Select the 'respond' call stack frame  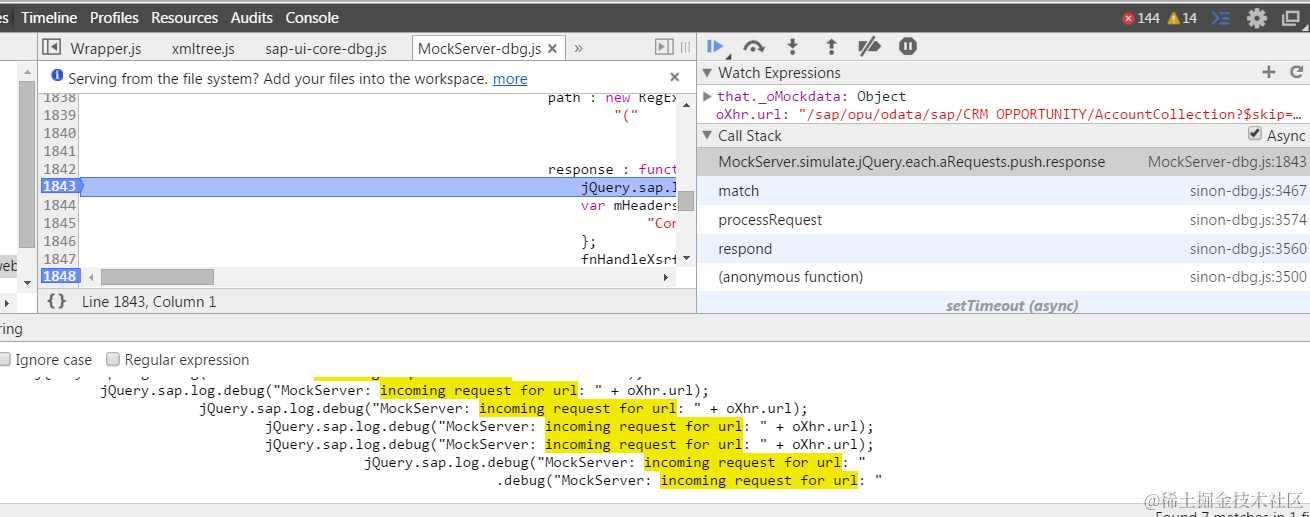(1003, 249)
